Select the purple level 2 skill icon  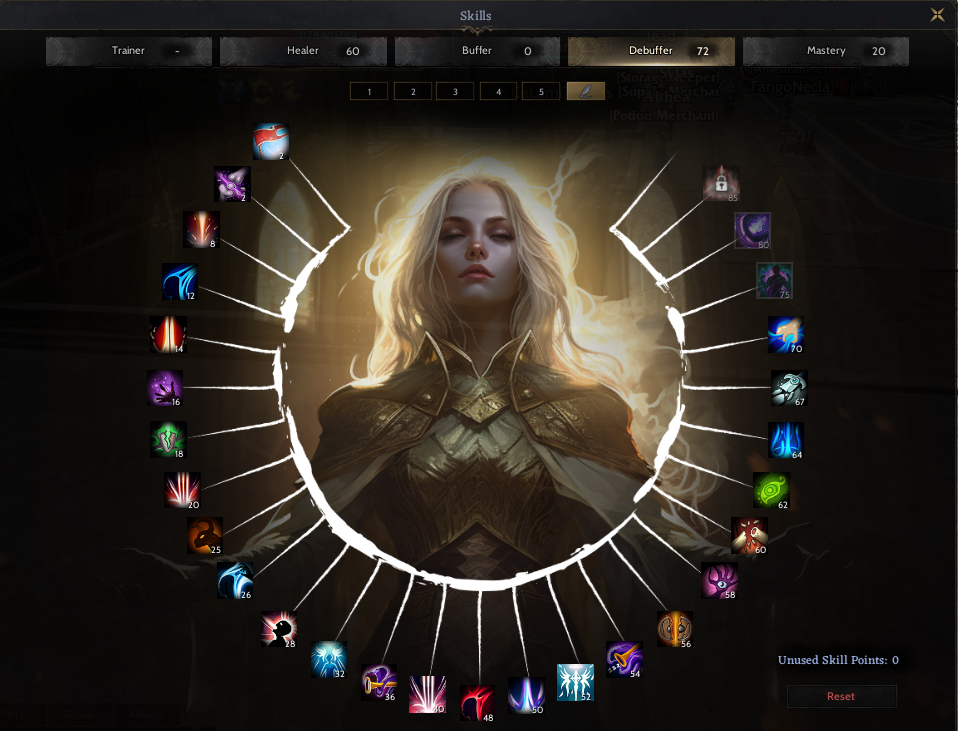[232, 184]
